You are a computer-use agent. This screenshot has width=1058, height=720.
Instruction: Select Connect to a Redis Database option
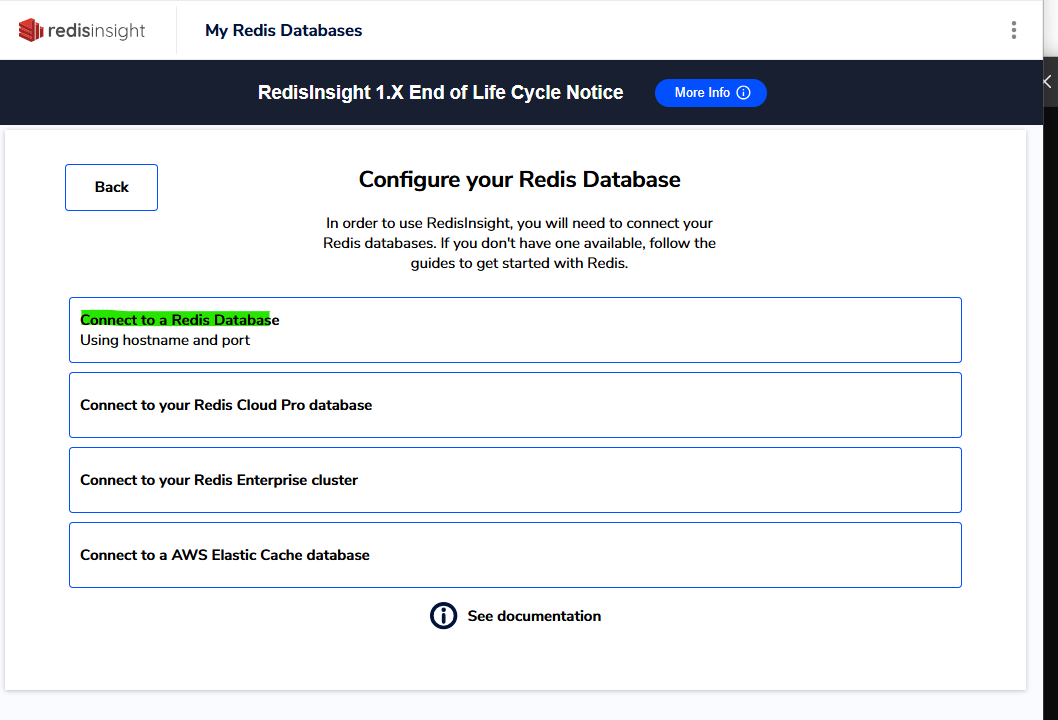pos(515,330)
